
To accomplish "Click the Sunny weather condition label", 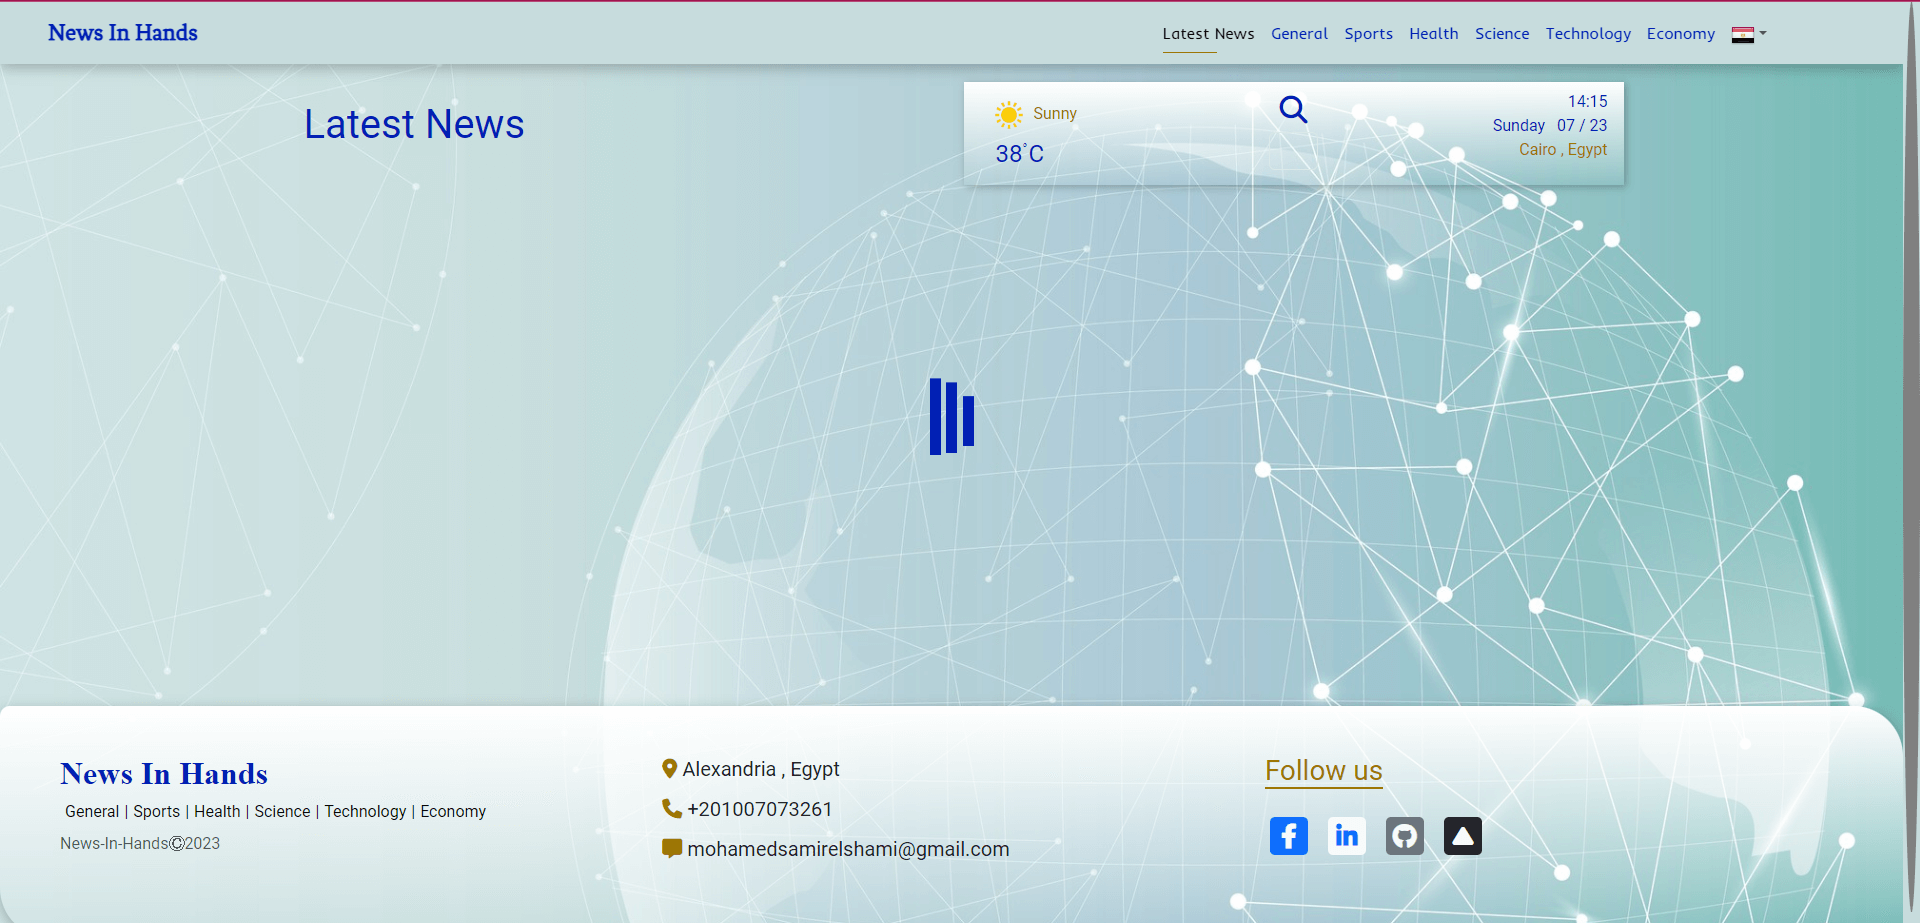I will [1055, 114].
